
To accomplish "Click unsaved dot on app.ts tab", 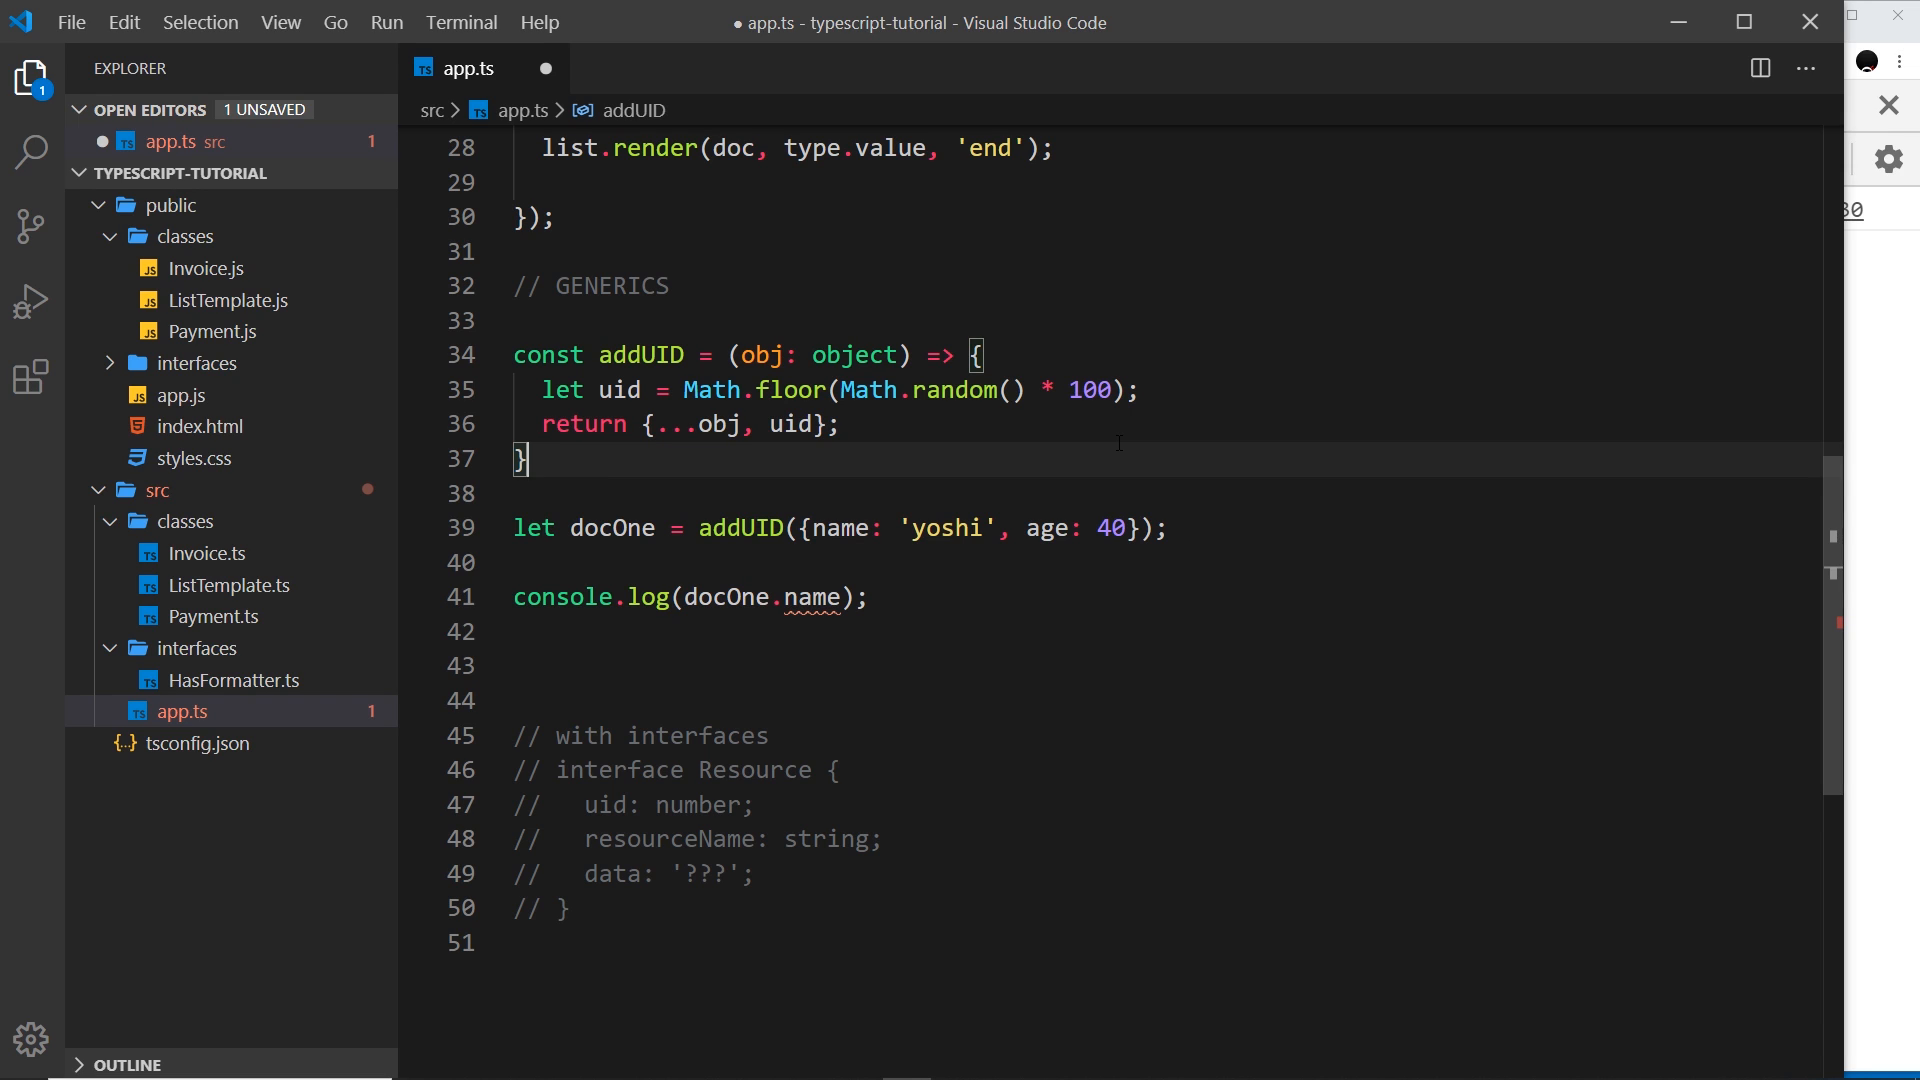I will click(x=546, y=68).
